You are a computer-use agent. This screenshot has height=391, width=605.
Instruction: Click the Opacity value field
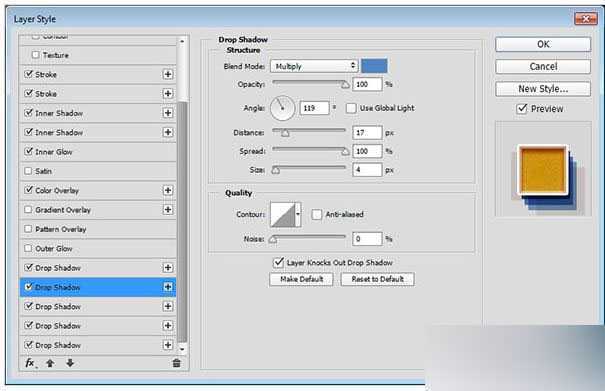(x=367, y=84)
